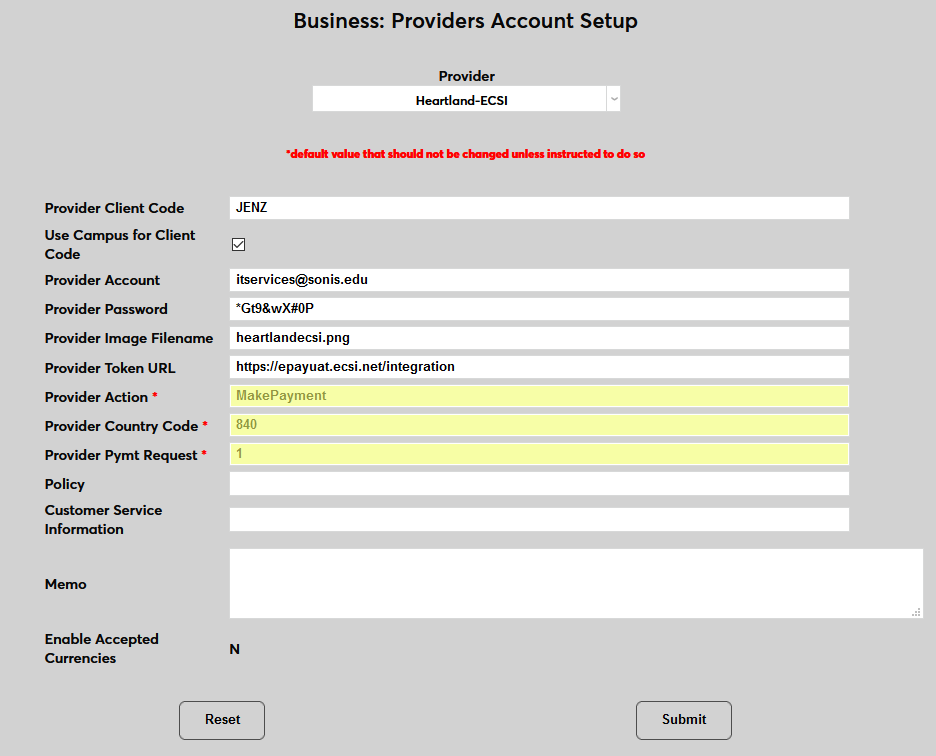Click into the Provider Token URL field
936x756 pixels.
pyautogui.click(x=539, y=367)
